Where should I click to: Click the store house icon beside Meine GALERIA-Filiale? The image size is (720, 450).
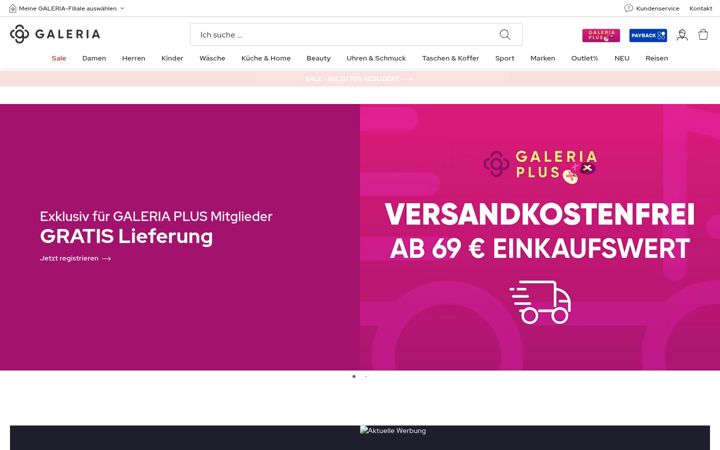[x=13, y=8]
